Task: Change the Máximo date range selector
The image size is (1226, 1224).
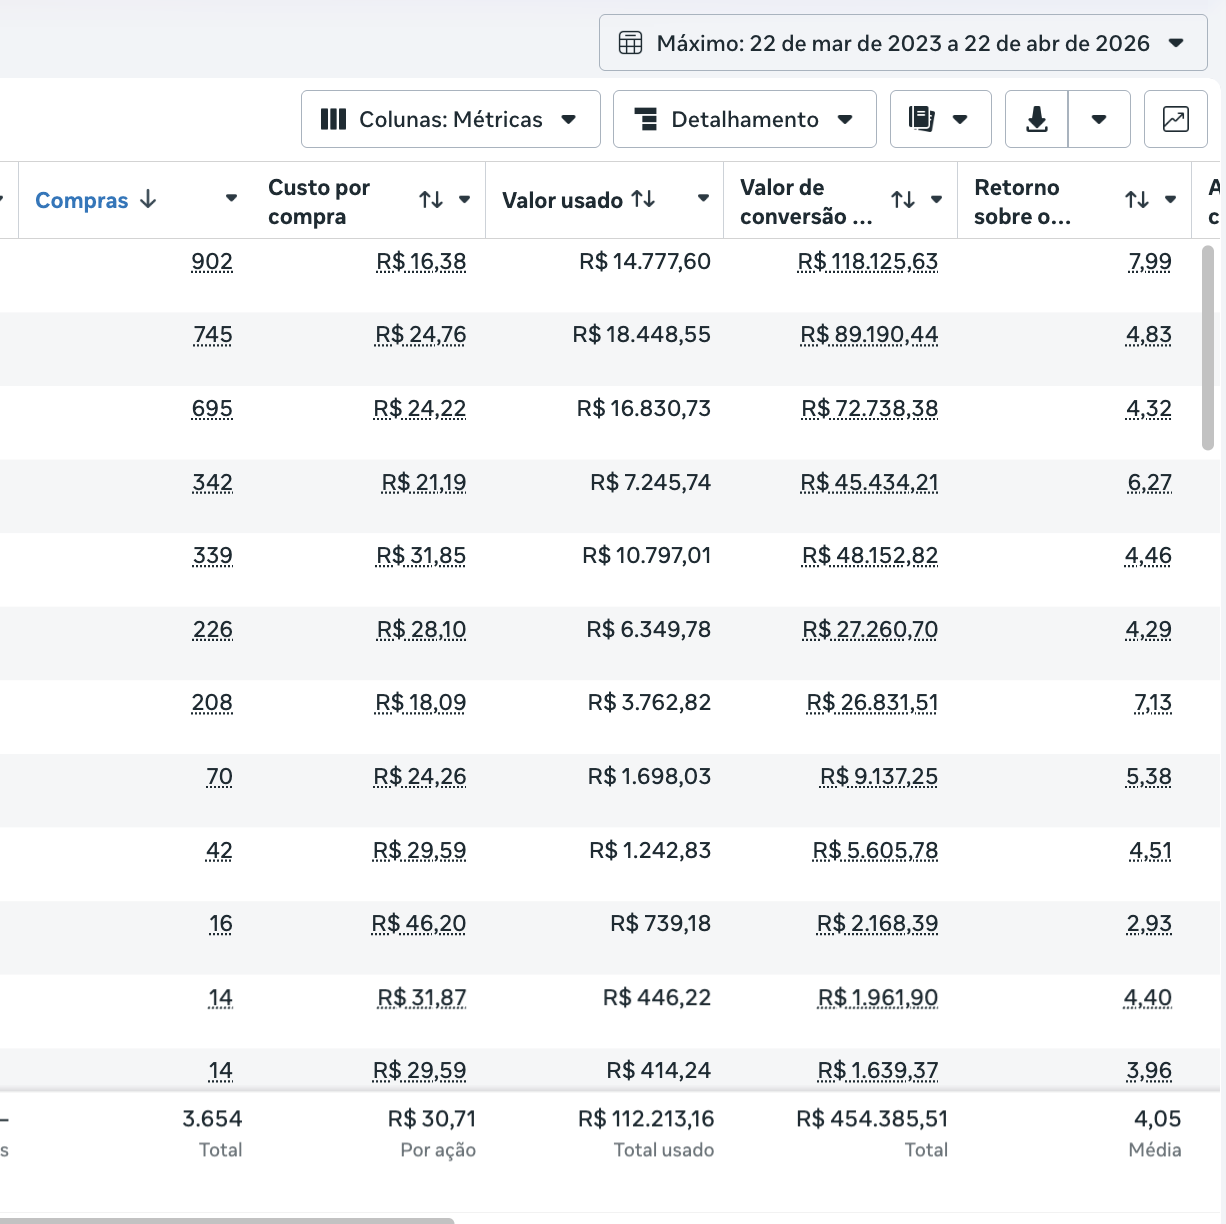Action: pos(902,43)
